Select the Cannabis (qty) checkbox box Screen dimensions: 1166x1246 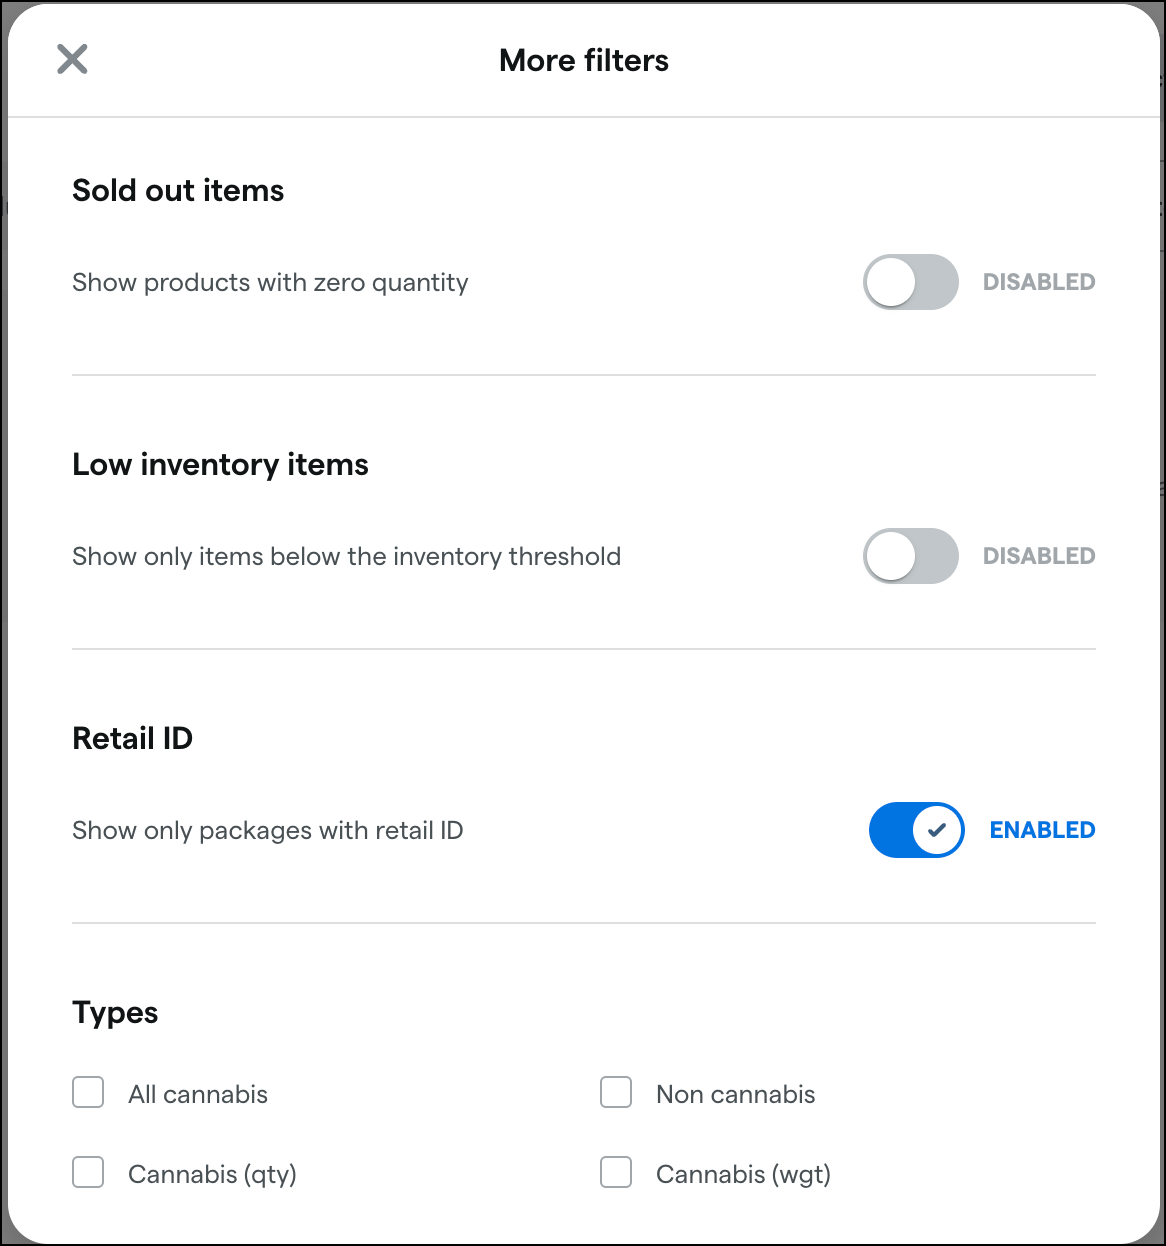click(88, 1172)
